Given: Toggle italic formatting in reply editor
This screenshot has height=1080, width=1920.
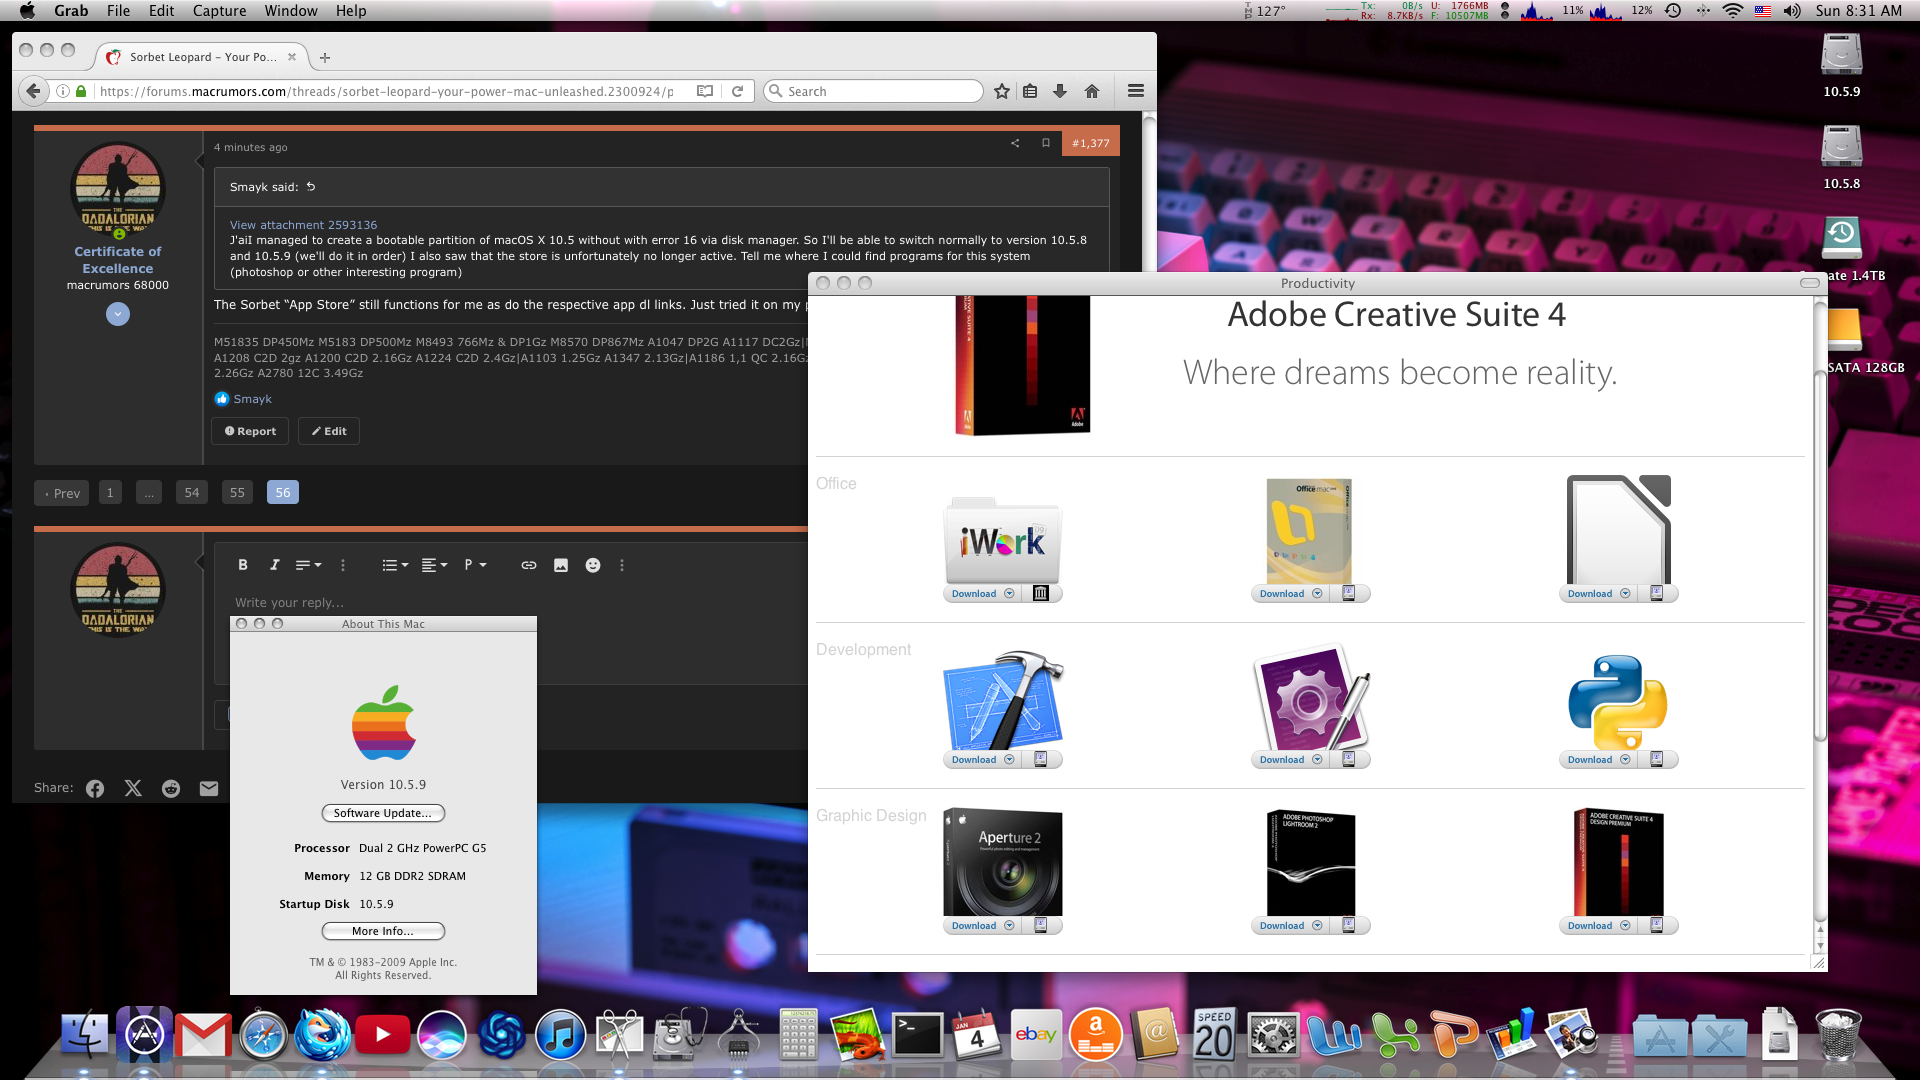Looking at the screenshot, I should 274,565.
